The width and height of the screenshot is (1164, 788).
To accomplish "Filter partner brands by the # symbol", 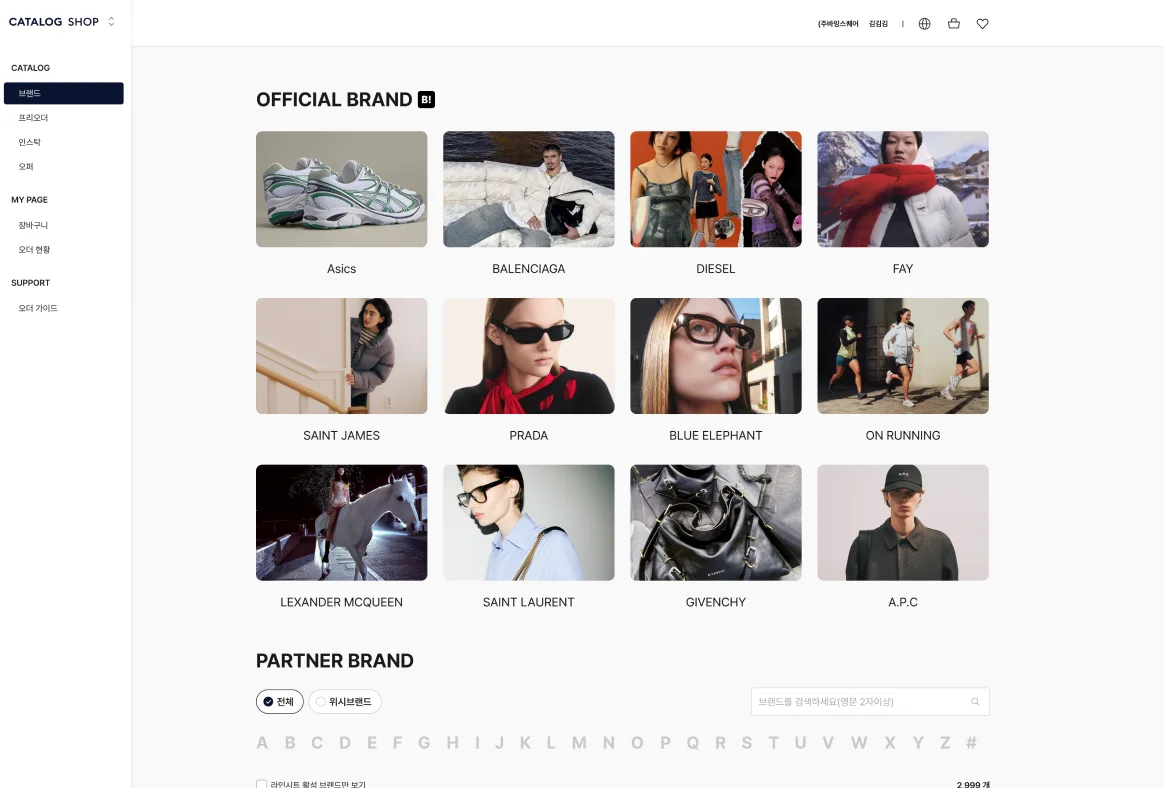I will [971, 743].
